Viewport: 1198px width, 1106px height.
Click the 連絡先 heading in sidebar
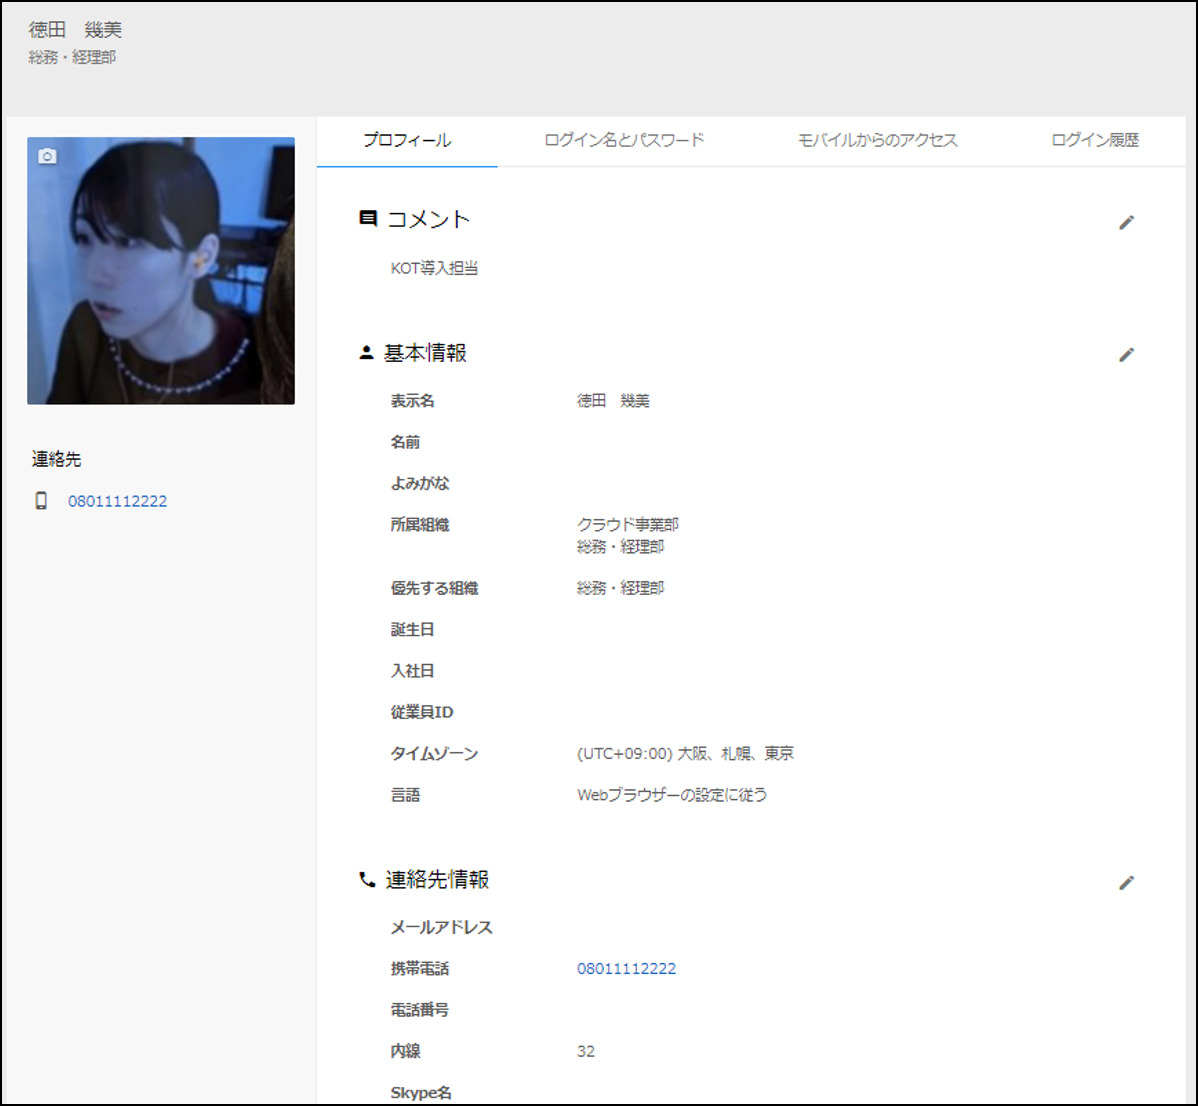tap(56, 459)
